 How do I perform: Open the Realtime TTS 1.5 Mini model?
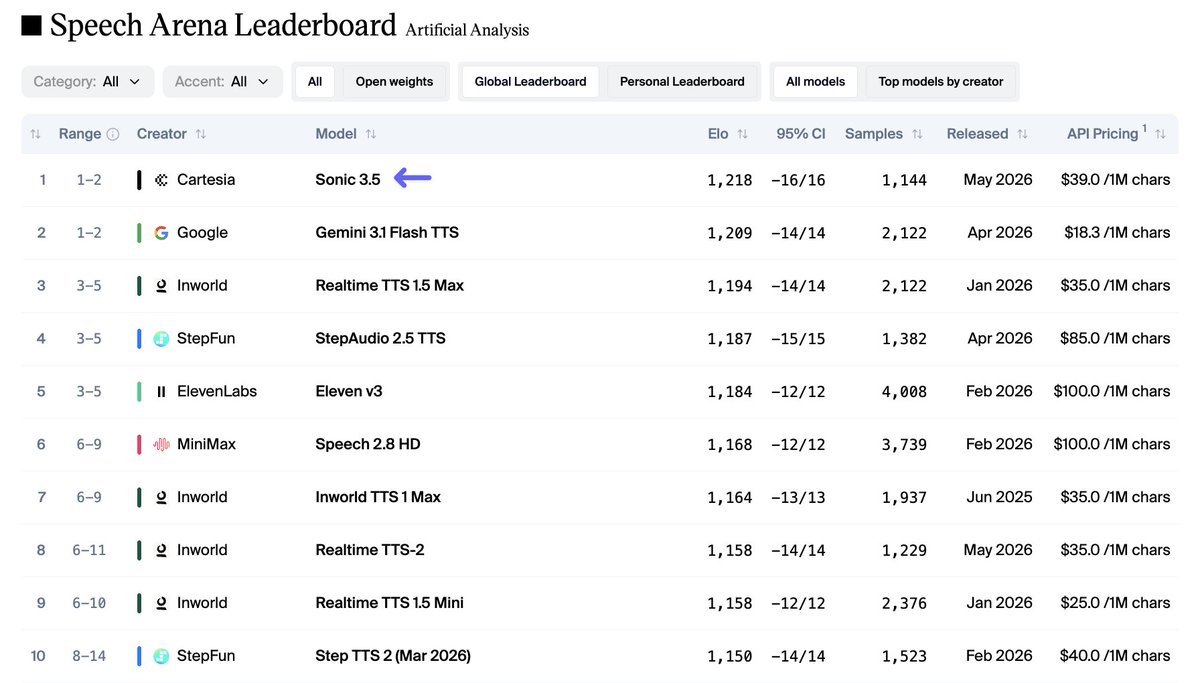pos(389,603)
